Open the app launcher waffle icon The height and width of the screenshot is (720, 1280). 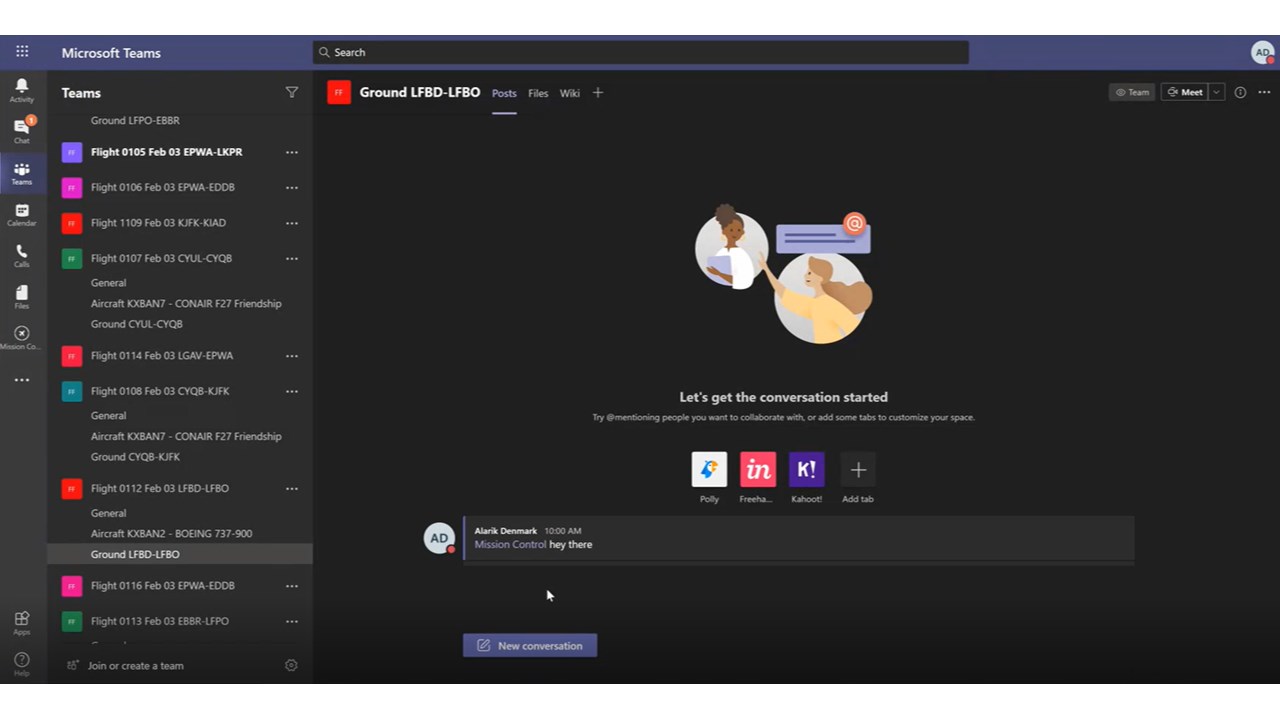click(x=22, y=52)
